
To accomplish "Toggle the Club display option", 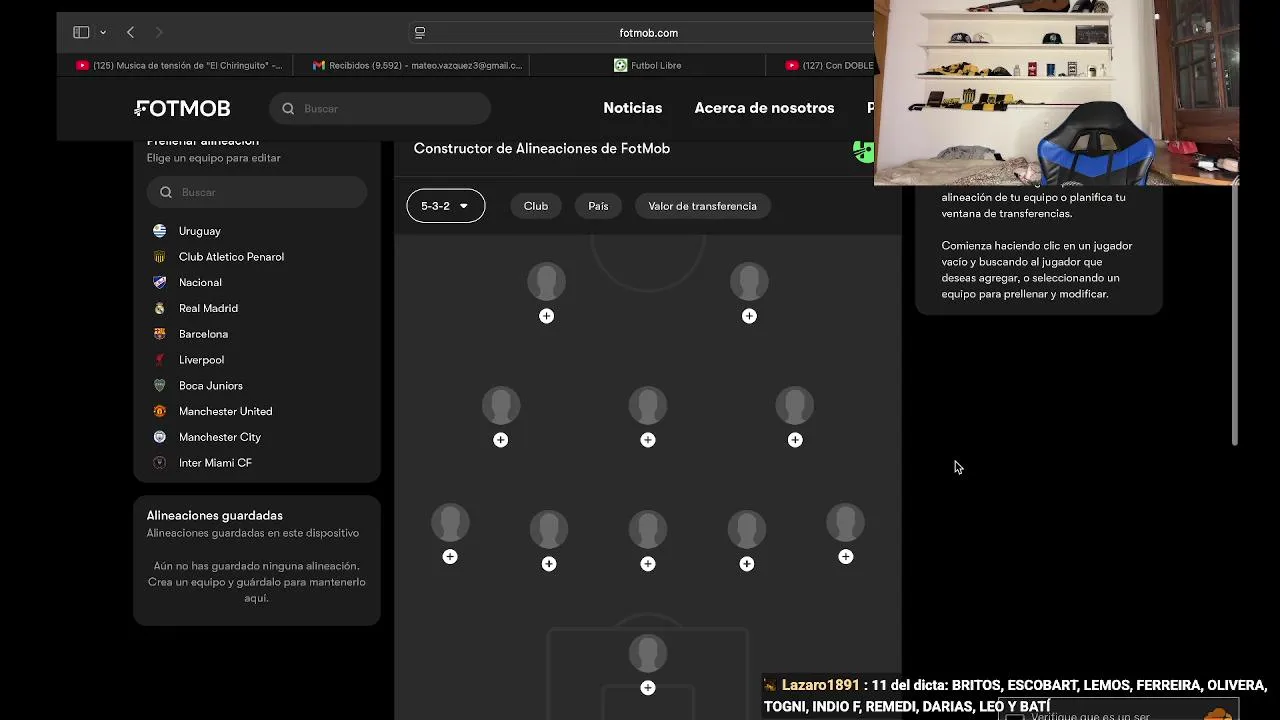I will pyautogui.click(x=536, y=206).
